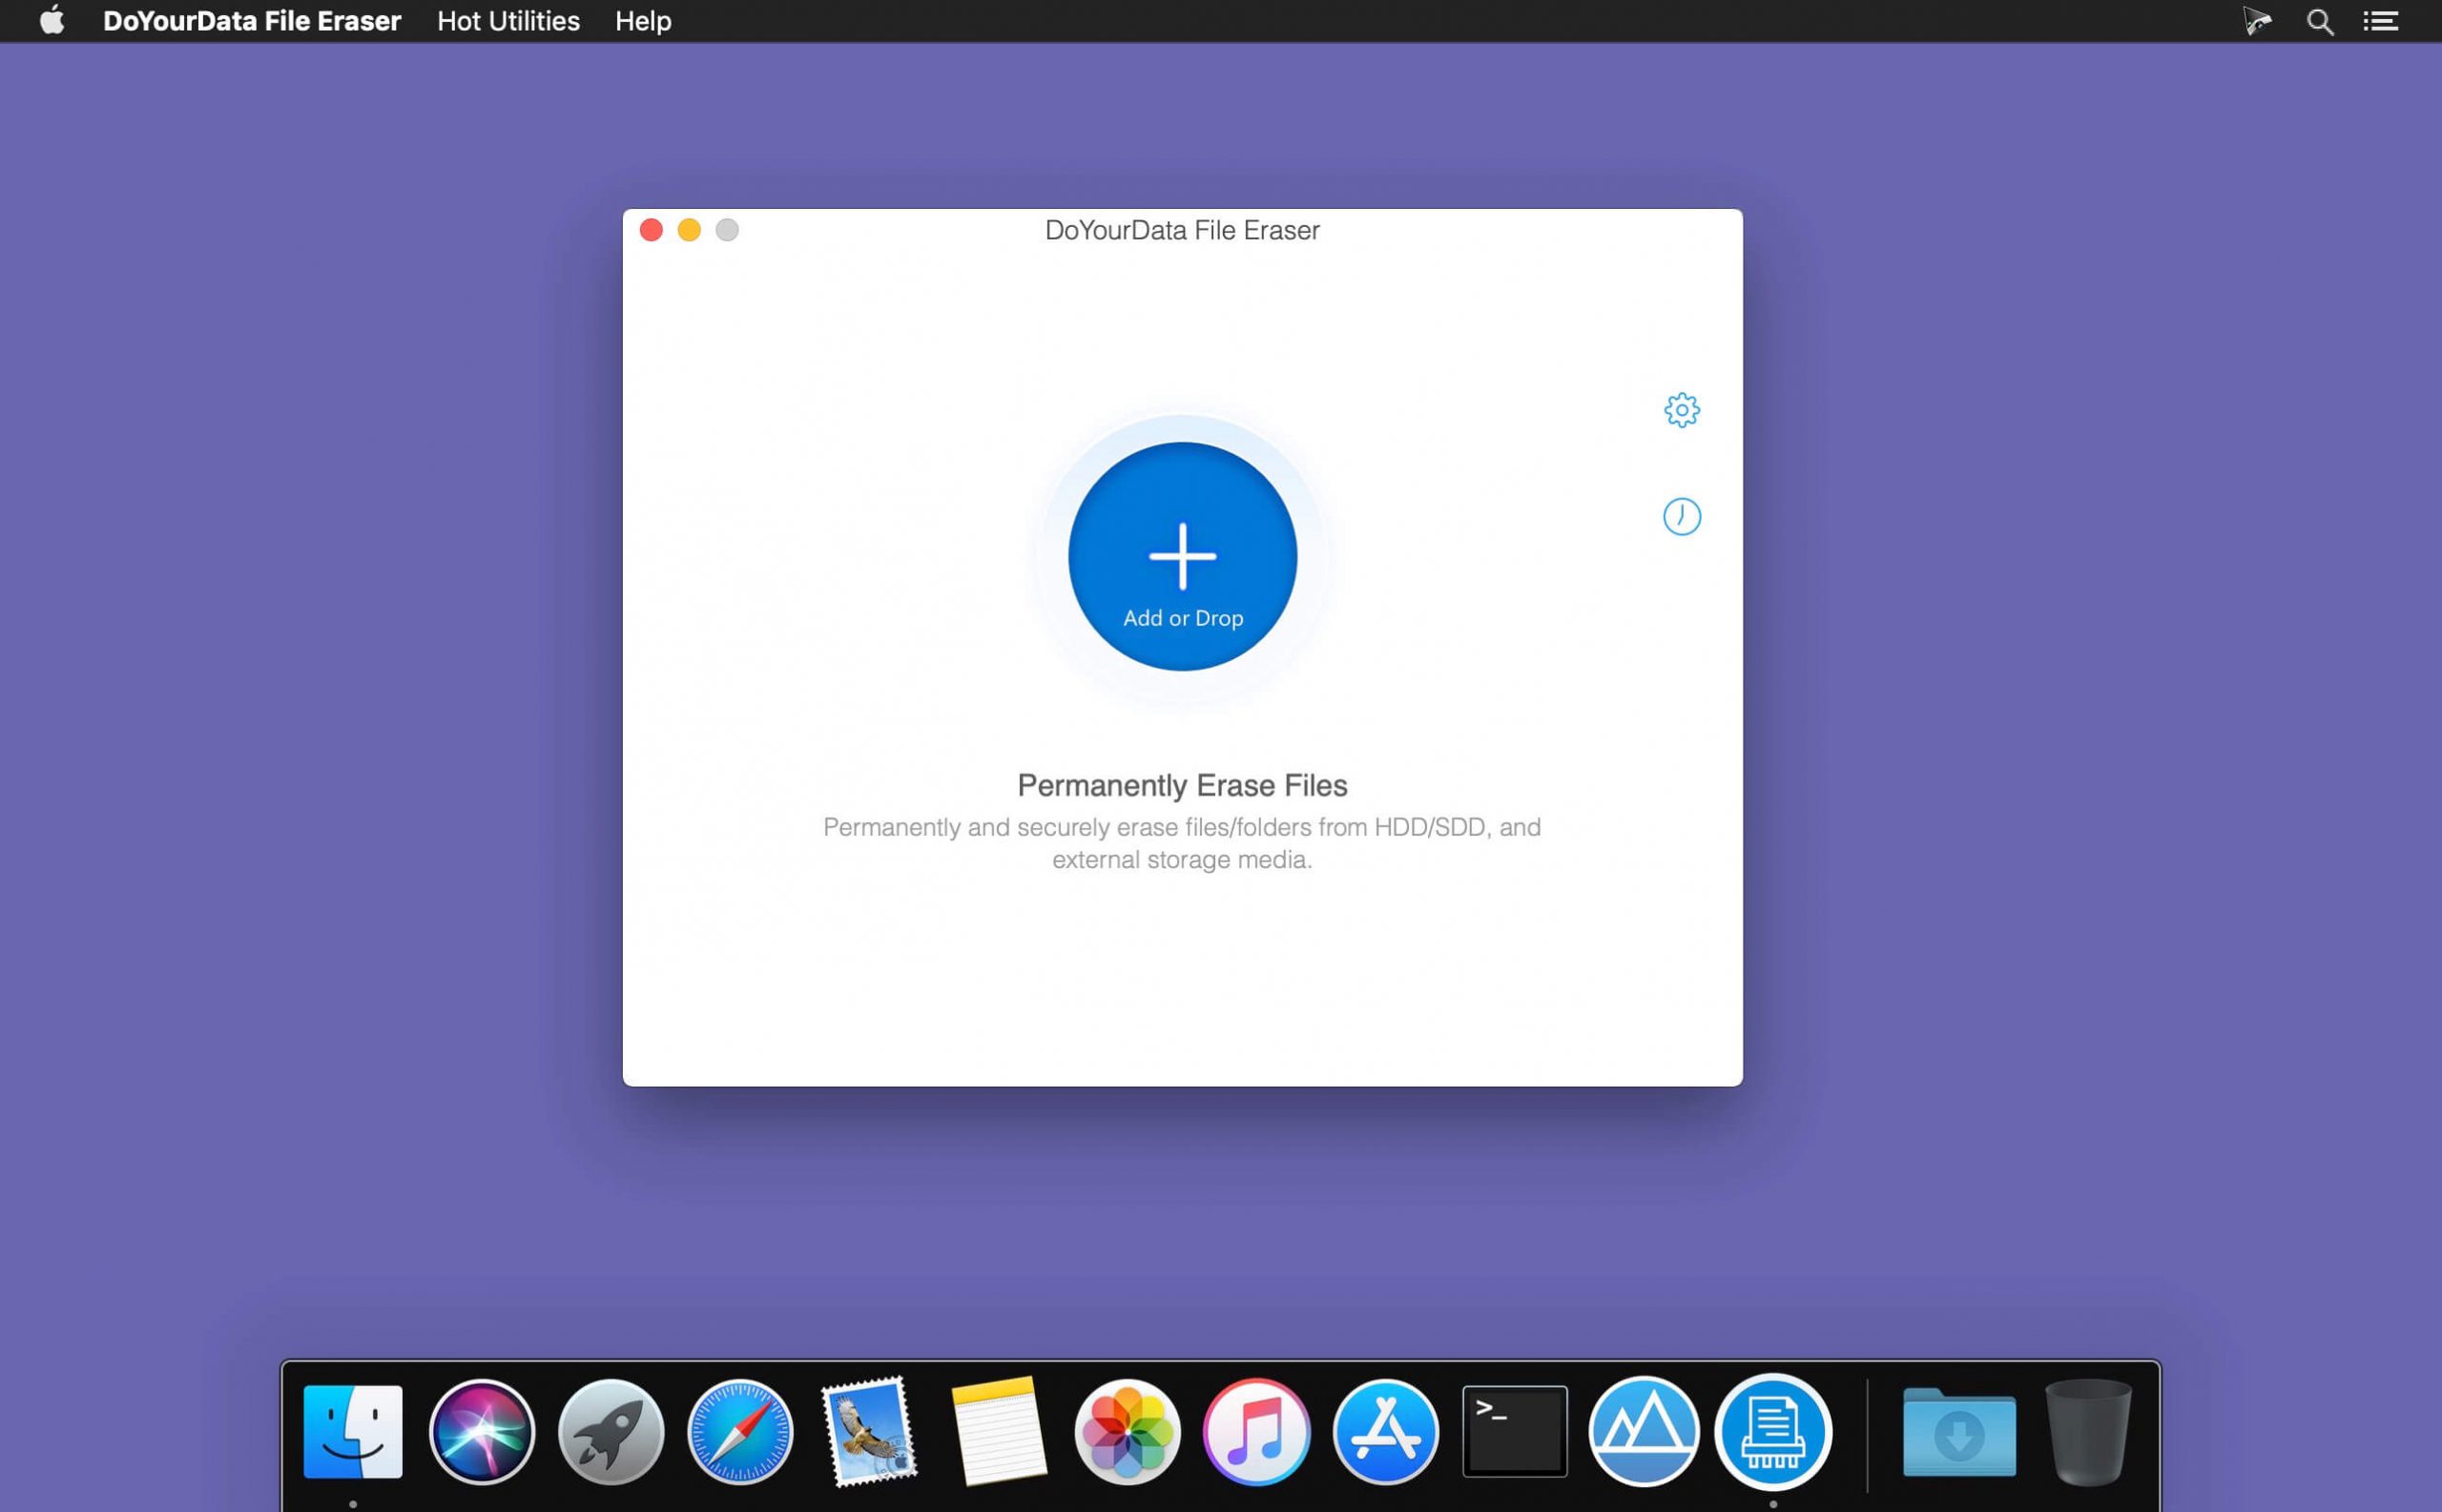The height and width of the screenshot is (1512, 2442).
Task: Open the DoYourData File Eraser icon in the Dock
Action: (x=1775, y=1432)
